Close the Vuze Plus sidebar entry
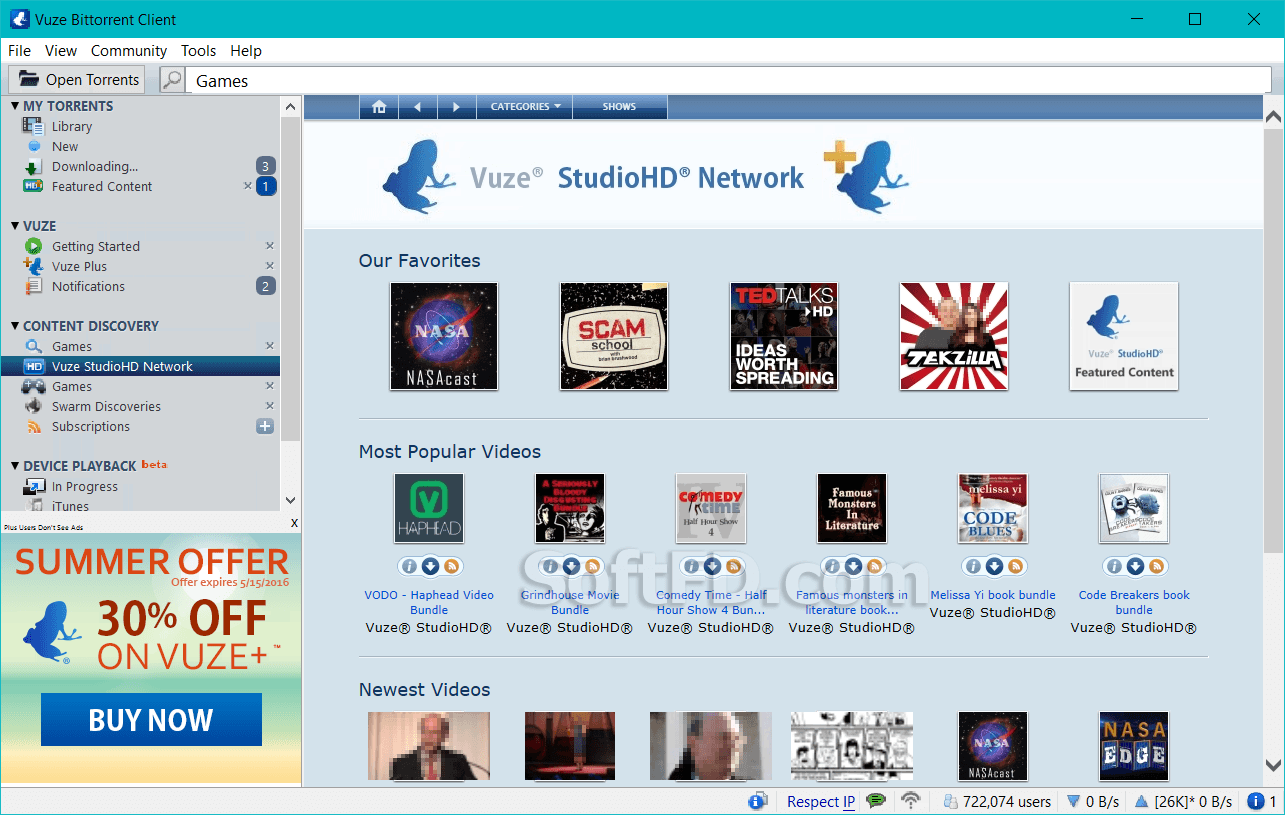The height and width of the screenshot is (815, 1285). tap(269, 266)
